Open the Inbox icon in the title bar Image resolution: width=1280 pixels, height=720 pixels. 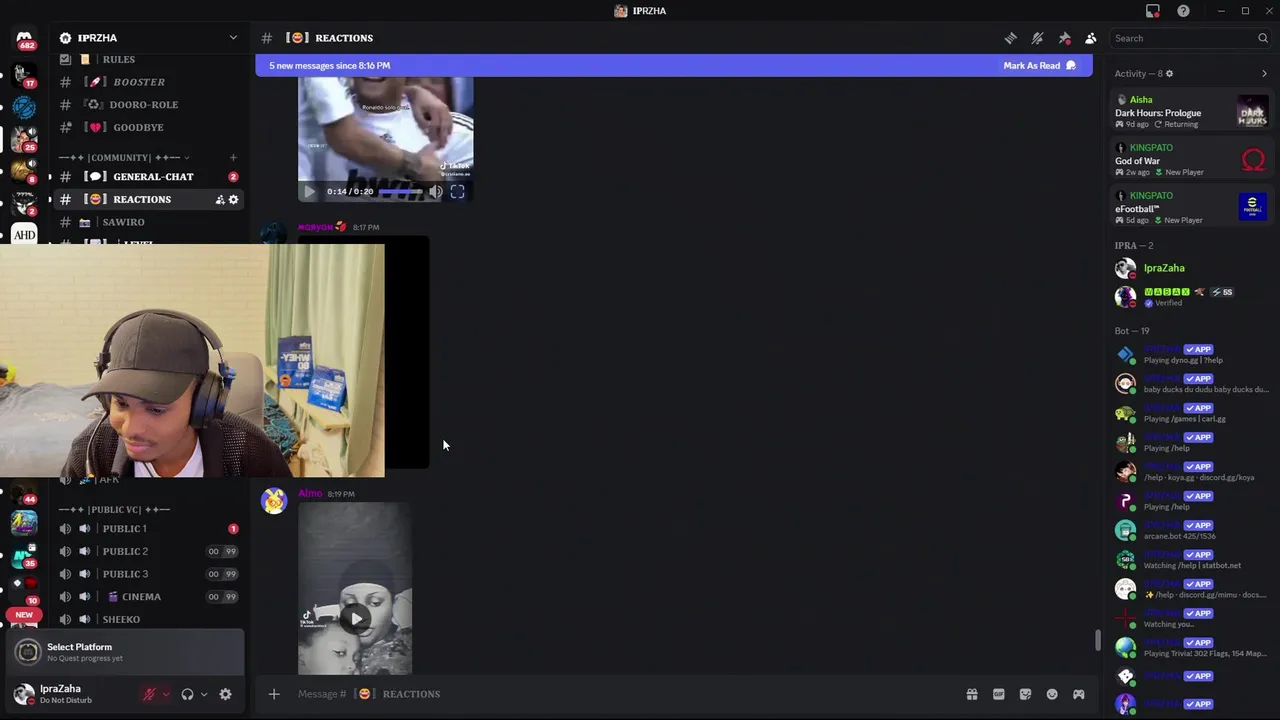click(x=1153, y=11)
